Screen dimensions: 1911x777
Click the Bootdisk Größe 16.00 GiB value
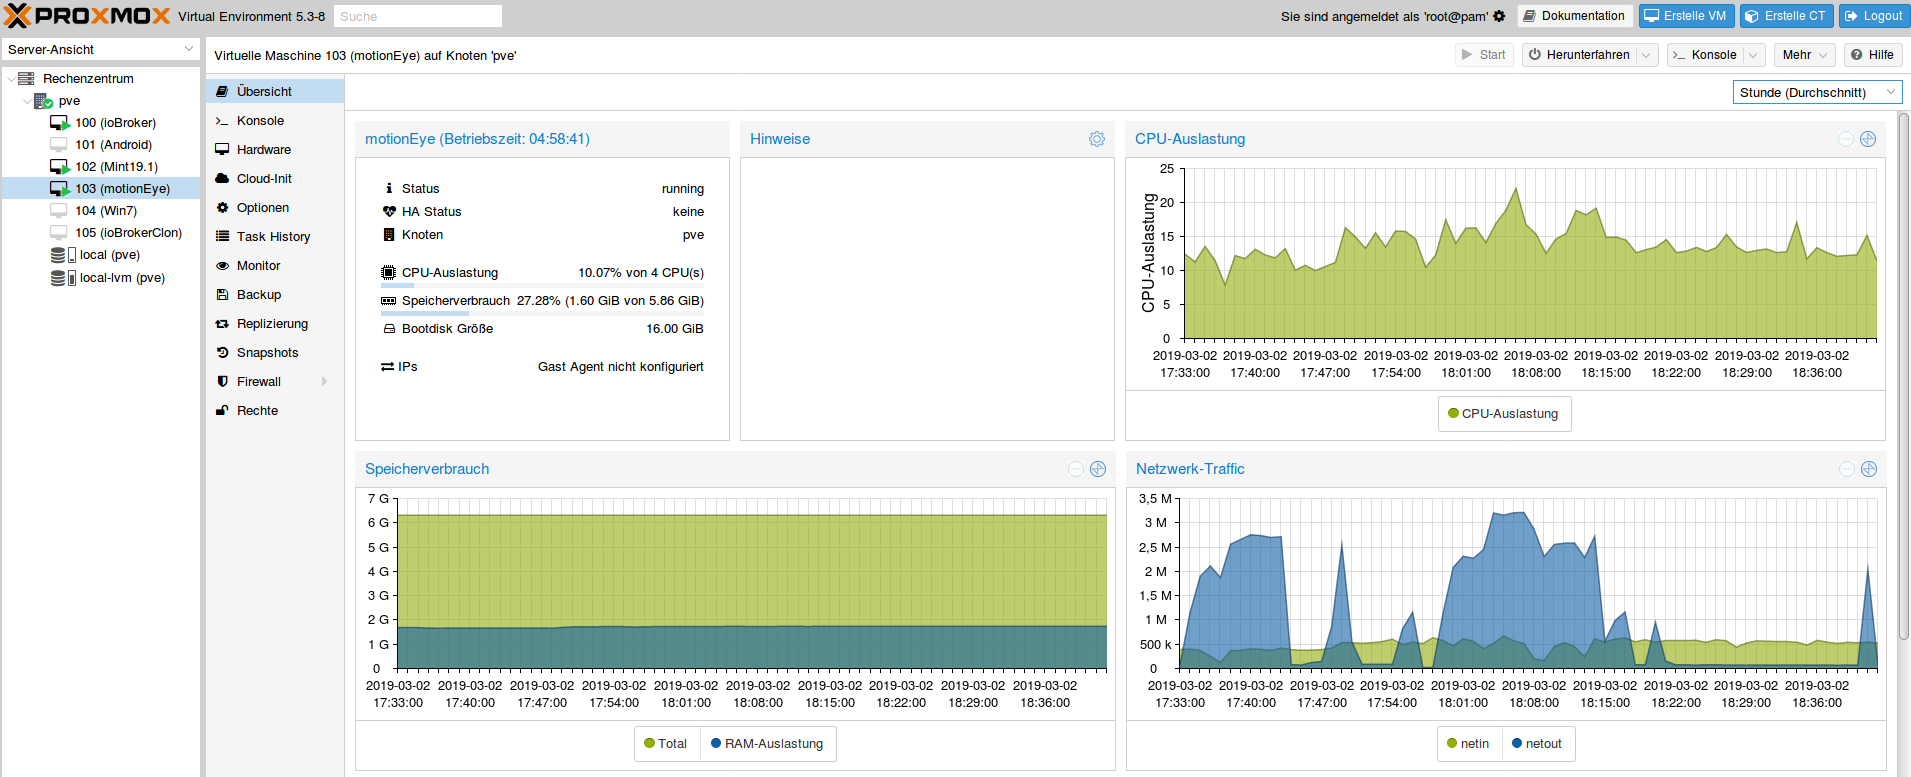click(x=675, y=329)
